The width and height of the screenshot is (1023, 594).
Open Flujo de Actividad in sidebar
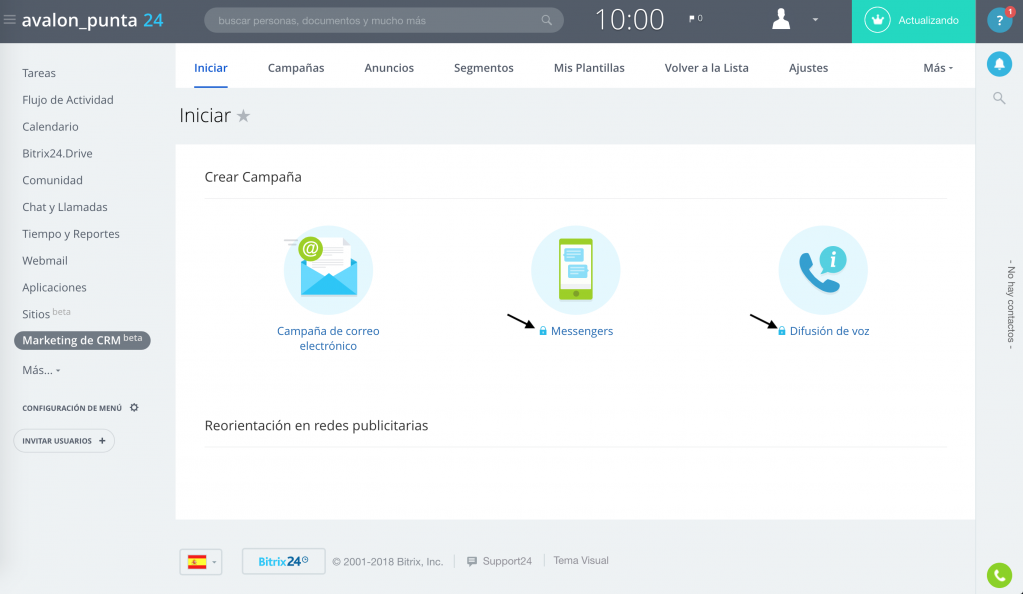tap(68, 100)
